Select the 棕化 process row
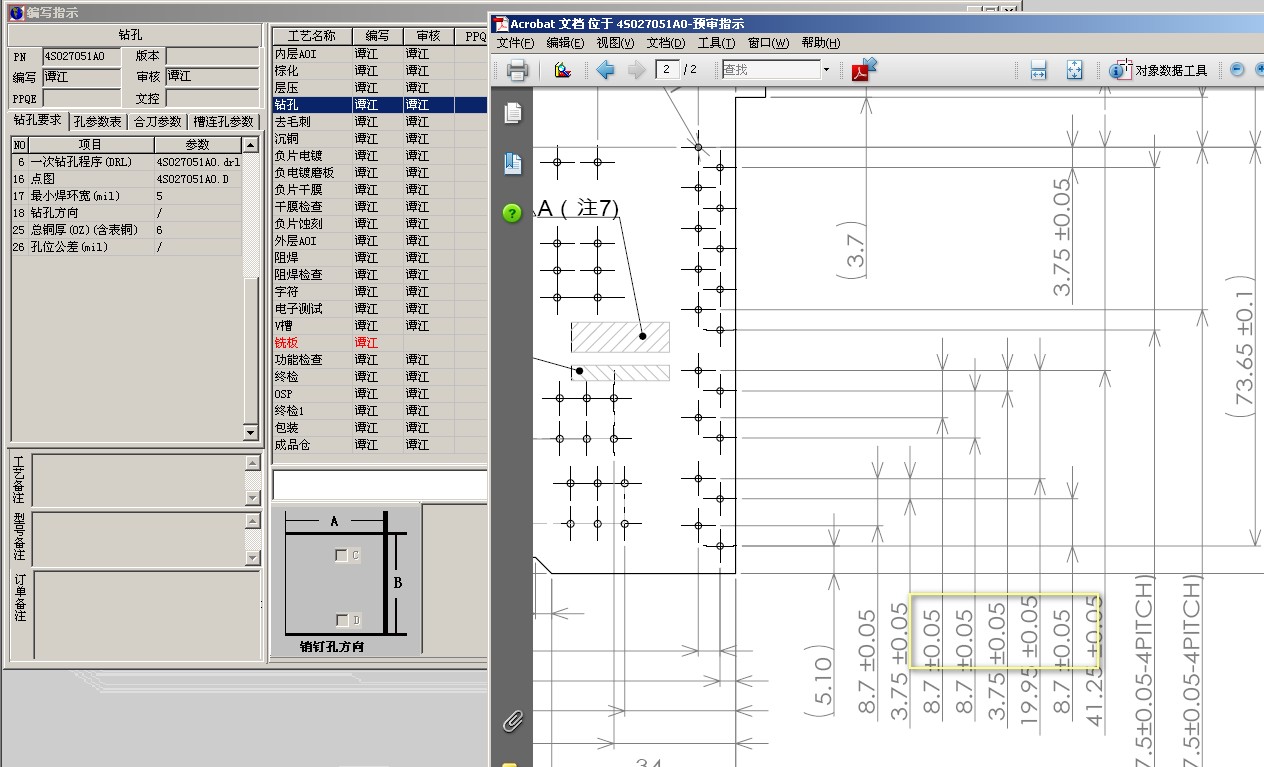 pos(379,71)
